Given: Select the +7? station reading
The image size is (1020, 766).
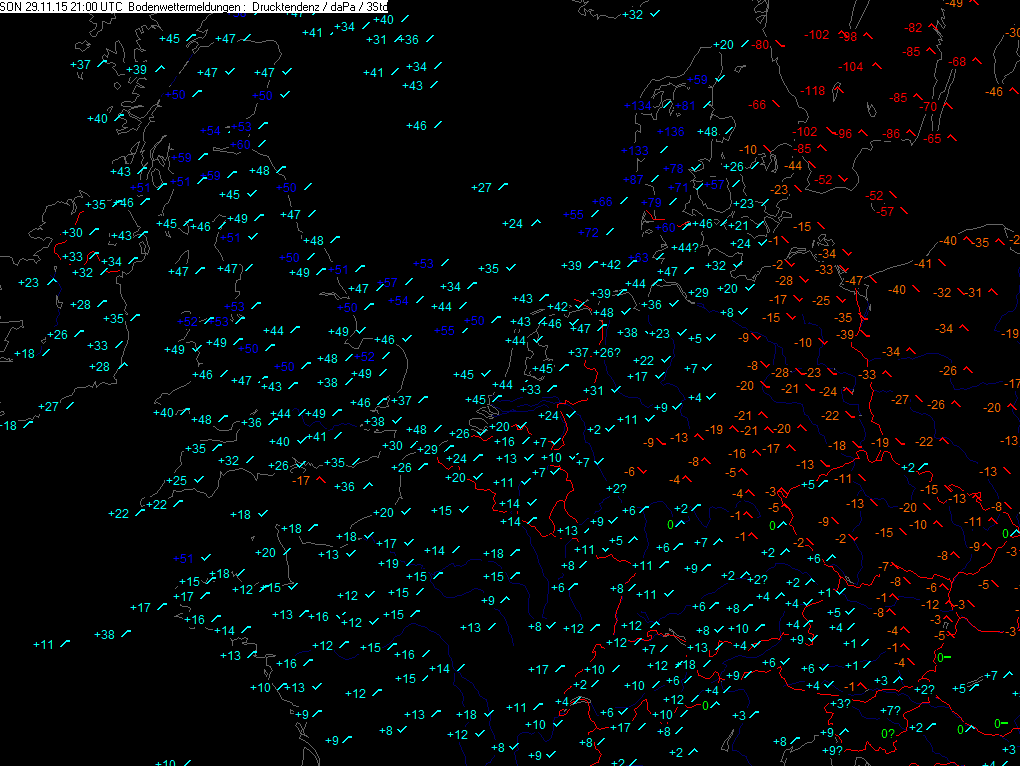Looking at the screenshot, I should (890, 710).
